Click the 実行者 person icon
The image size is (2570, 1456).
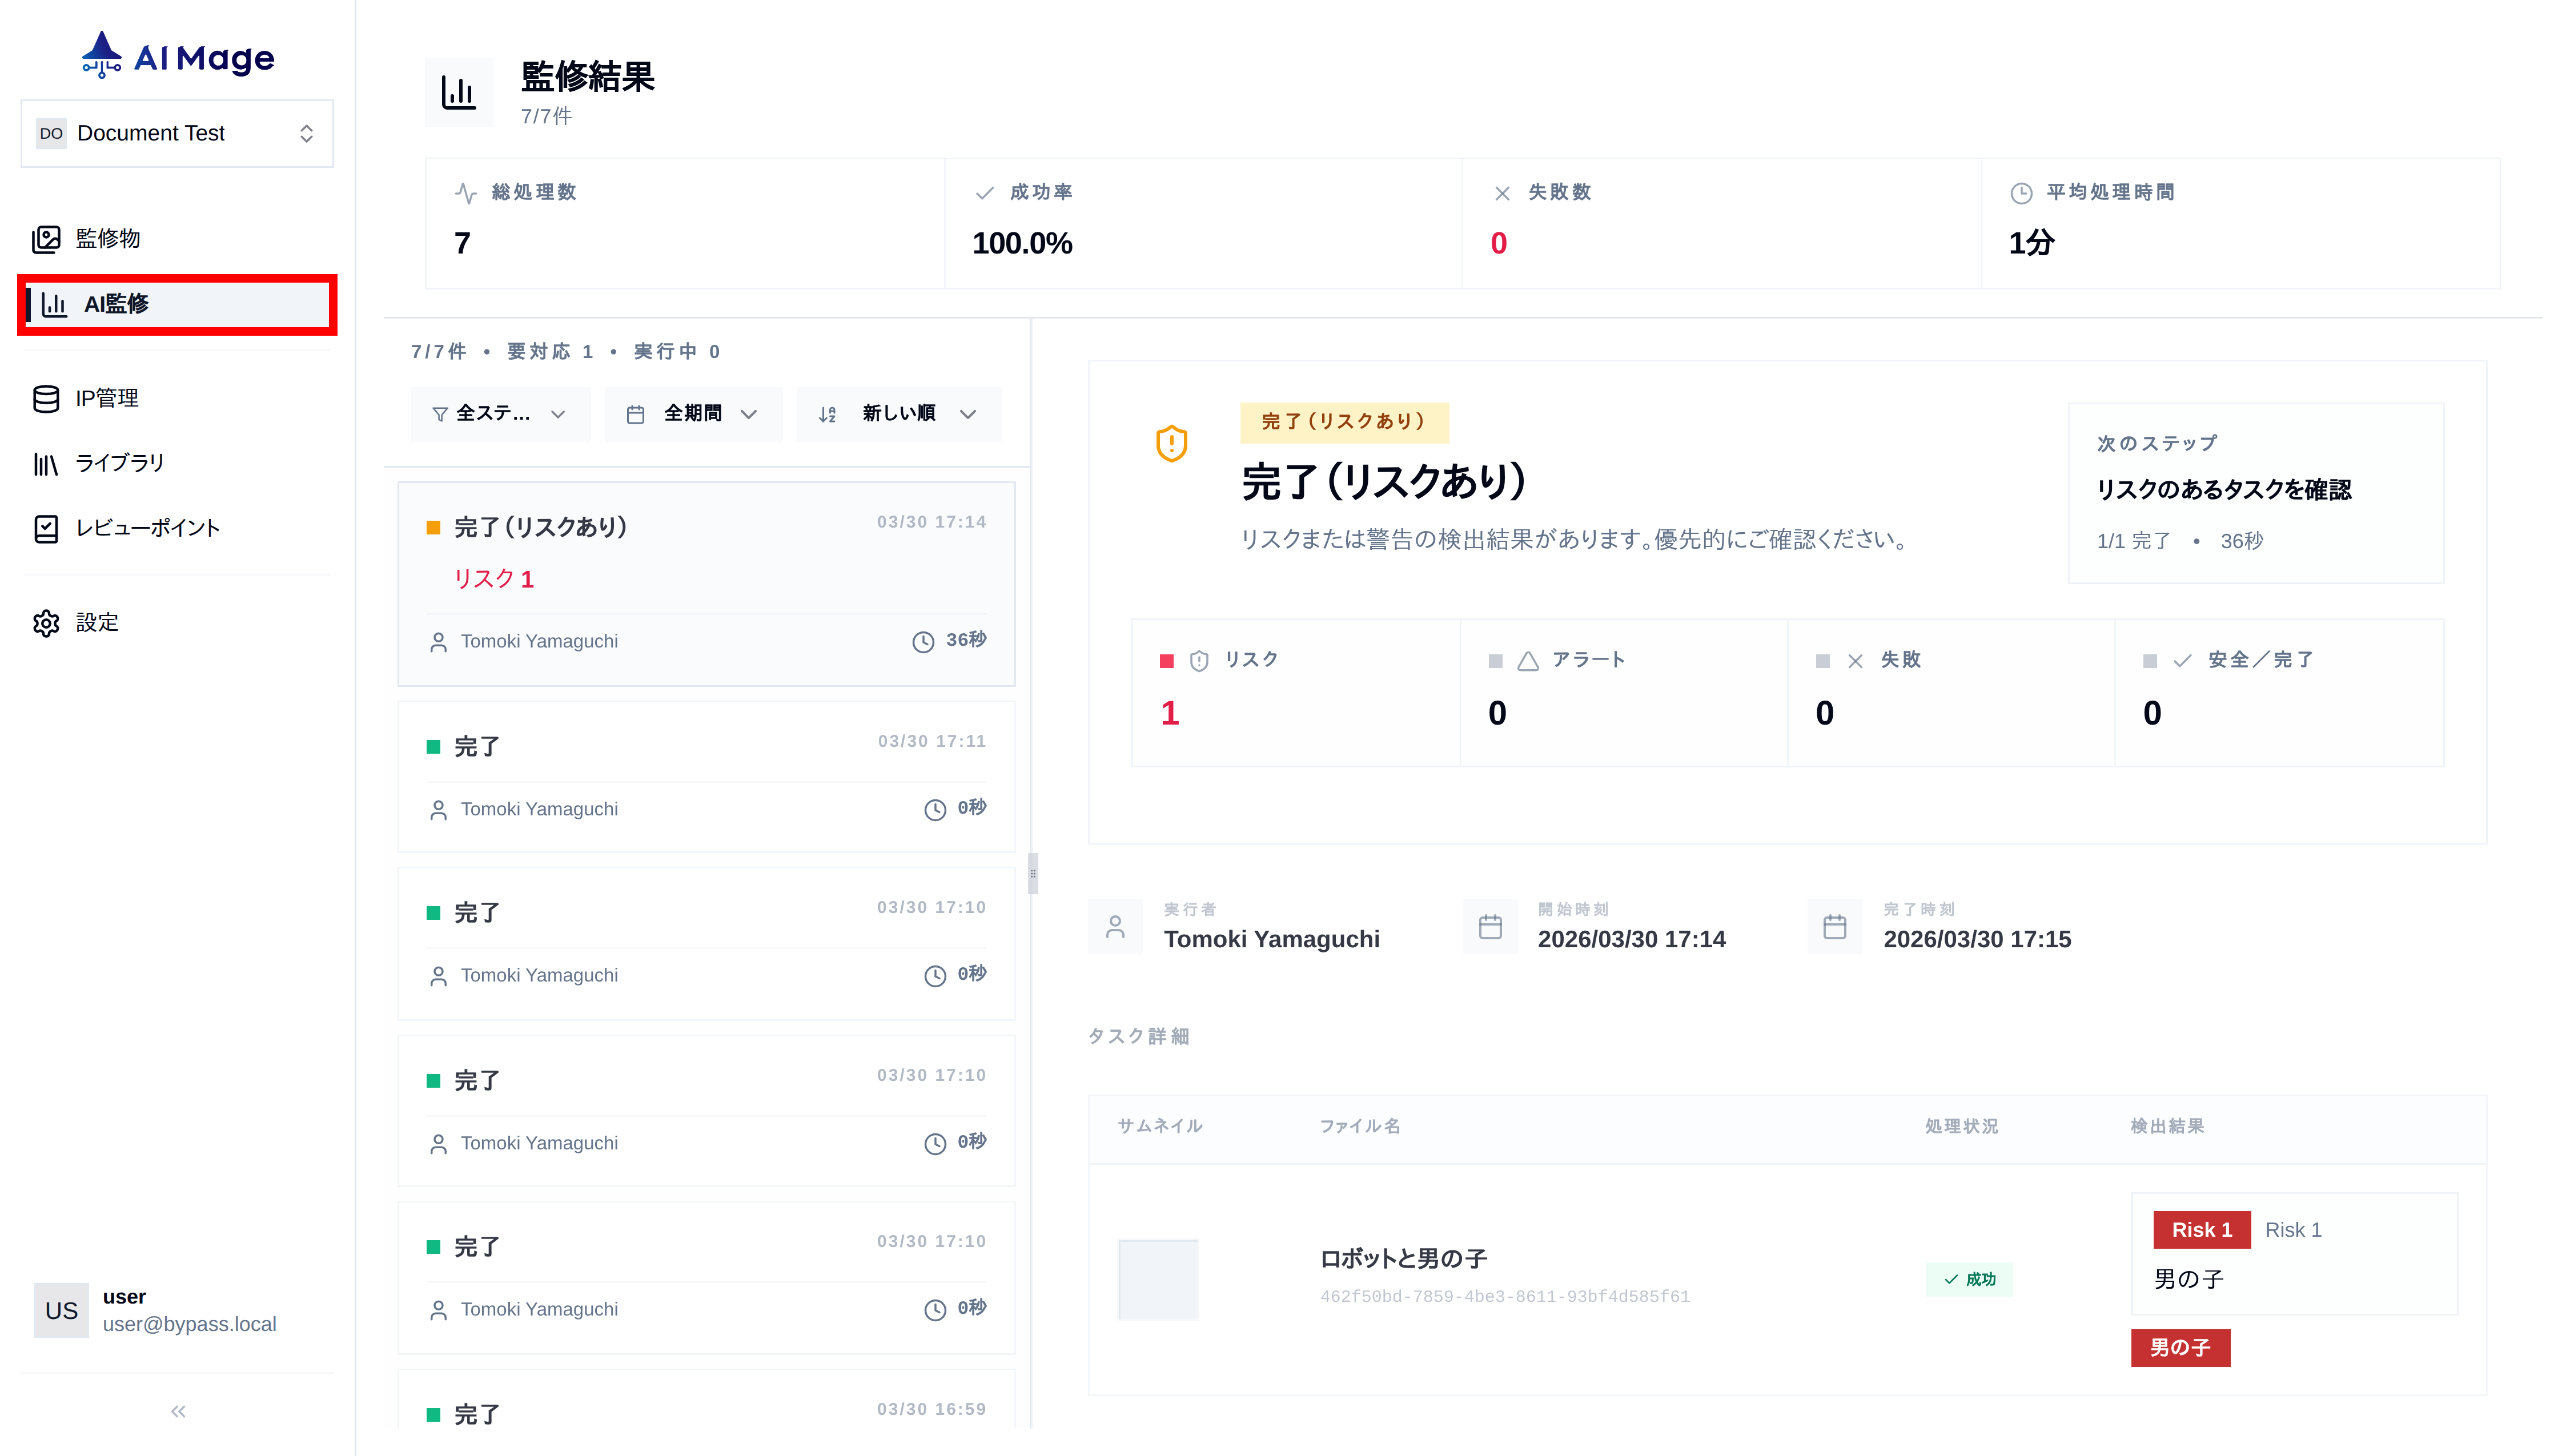1115,927
